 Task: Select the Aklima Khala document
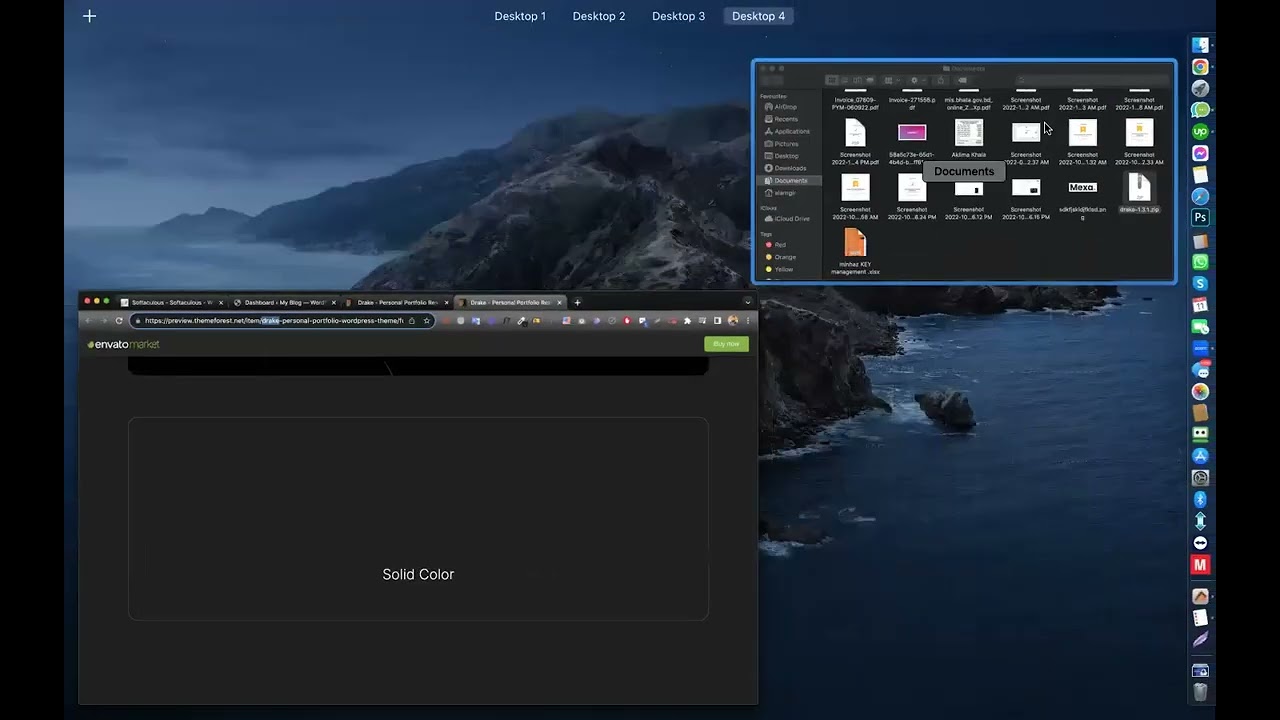click(968, 139)
